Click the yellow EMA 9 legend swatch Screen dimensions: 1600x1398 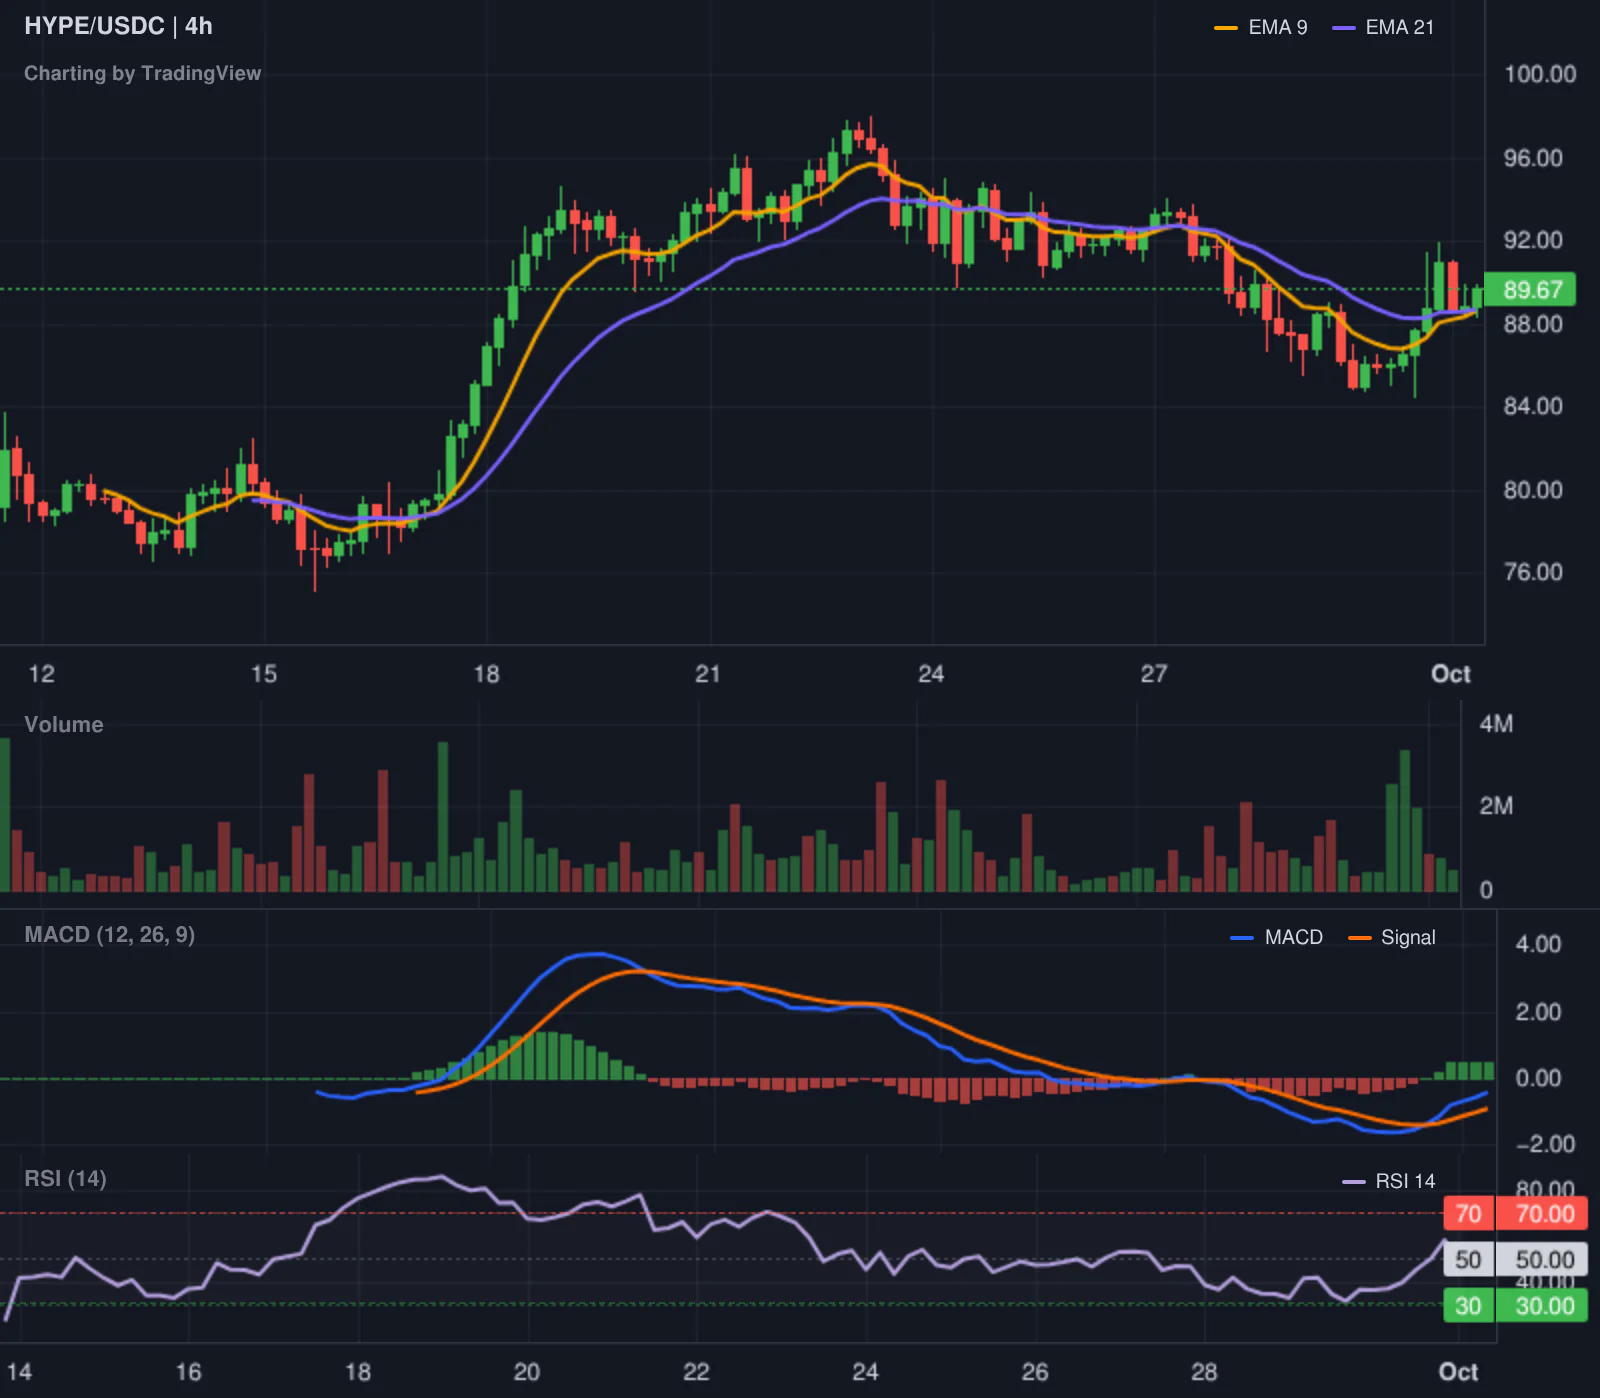1226,28
